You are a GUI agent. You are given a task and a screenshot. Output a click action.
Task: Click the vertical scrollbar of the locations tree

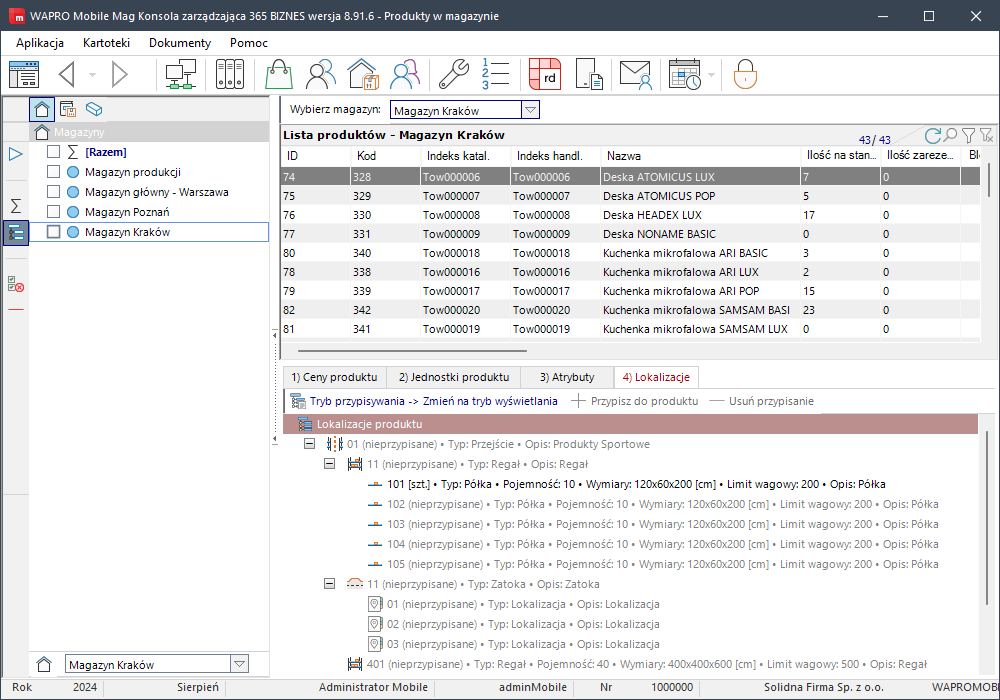[x=987, y=517]
